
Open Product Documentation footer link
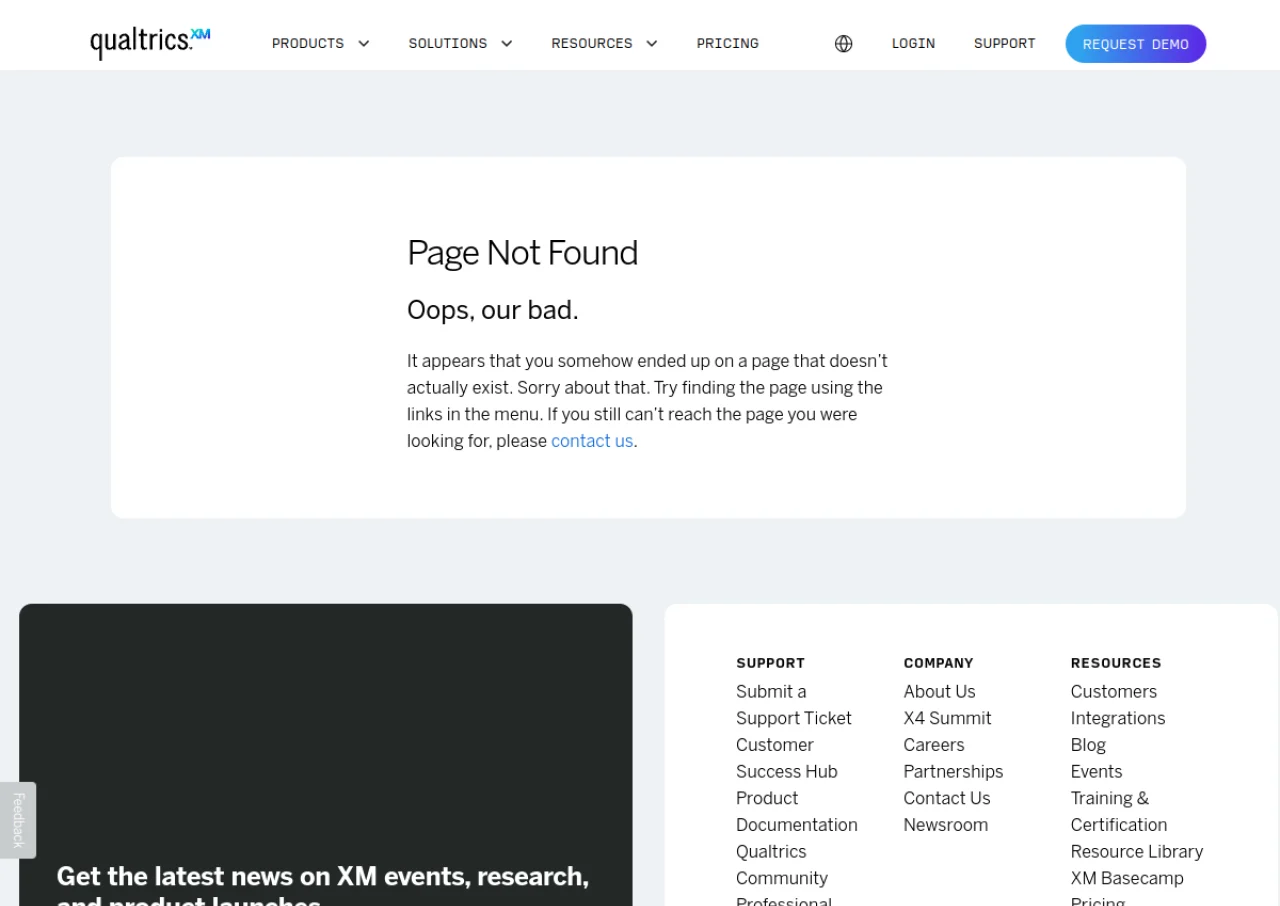797,811
